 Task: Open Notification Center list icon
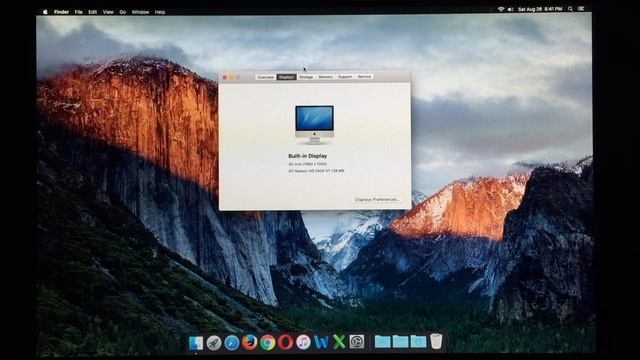click(581, 9)
